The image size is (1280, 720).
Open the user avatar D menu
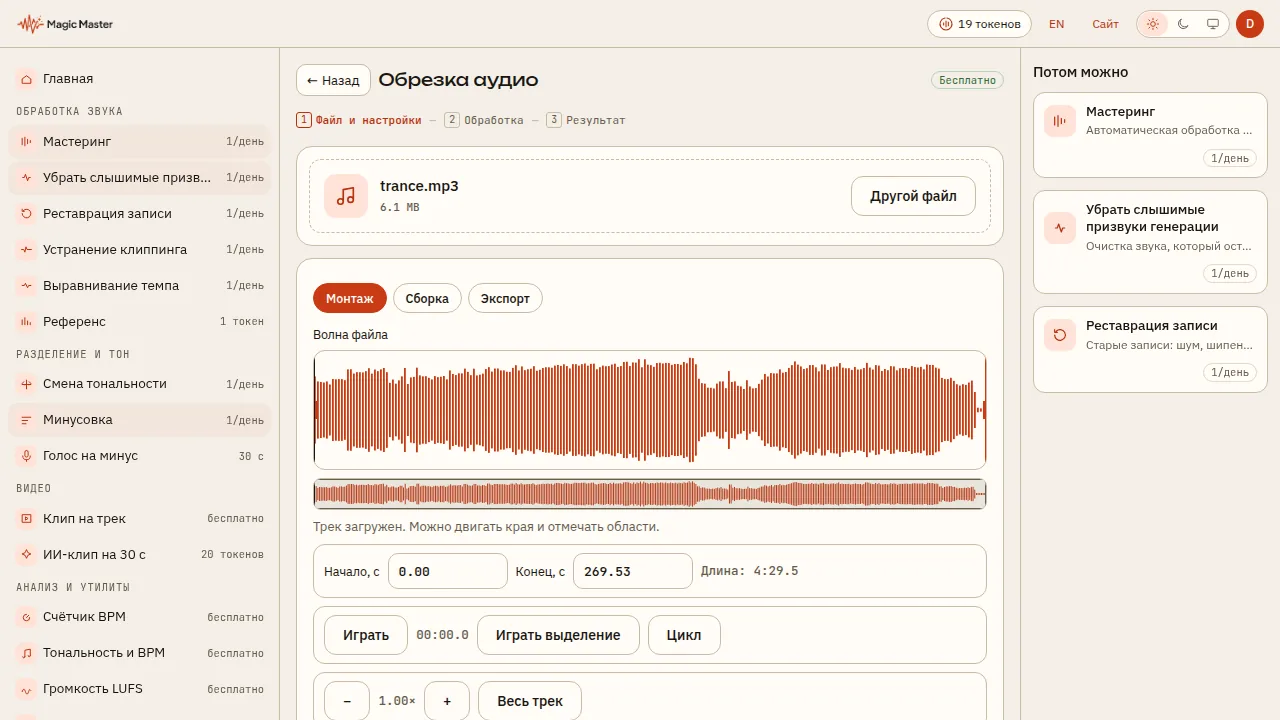coord(1250,24)
